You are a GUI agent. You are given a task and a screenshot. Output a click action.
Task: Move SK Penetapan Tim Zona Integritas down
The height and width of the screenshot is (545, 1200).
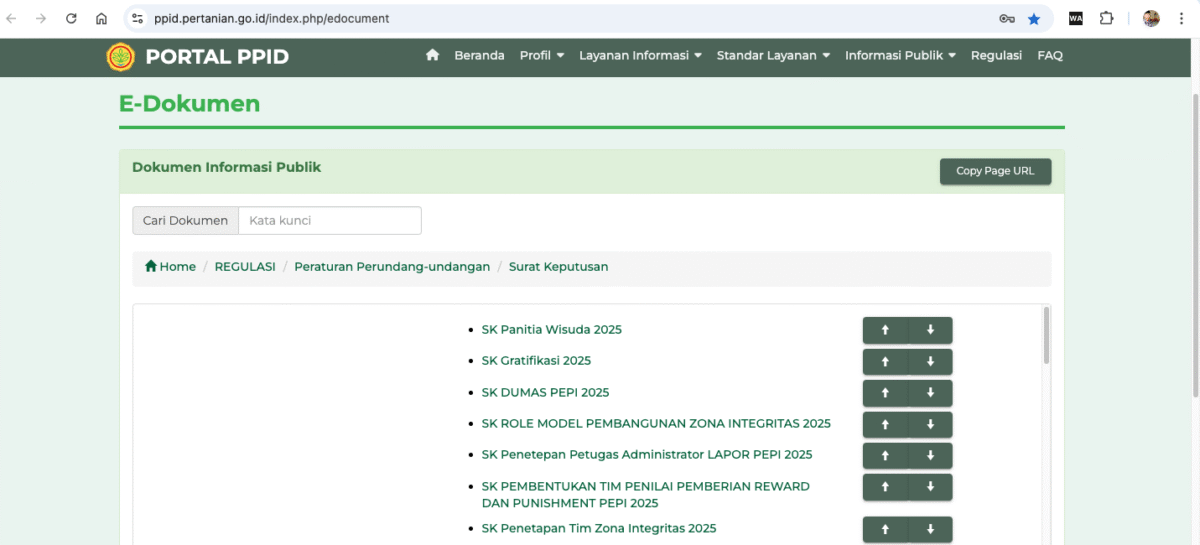point(930,529)
